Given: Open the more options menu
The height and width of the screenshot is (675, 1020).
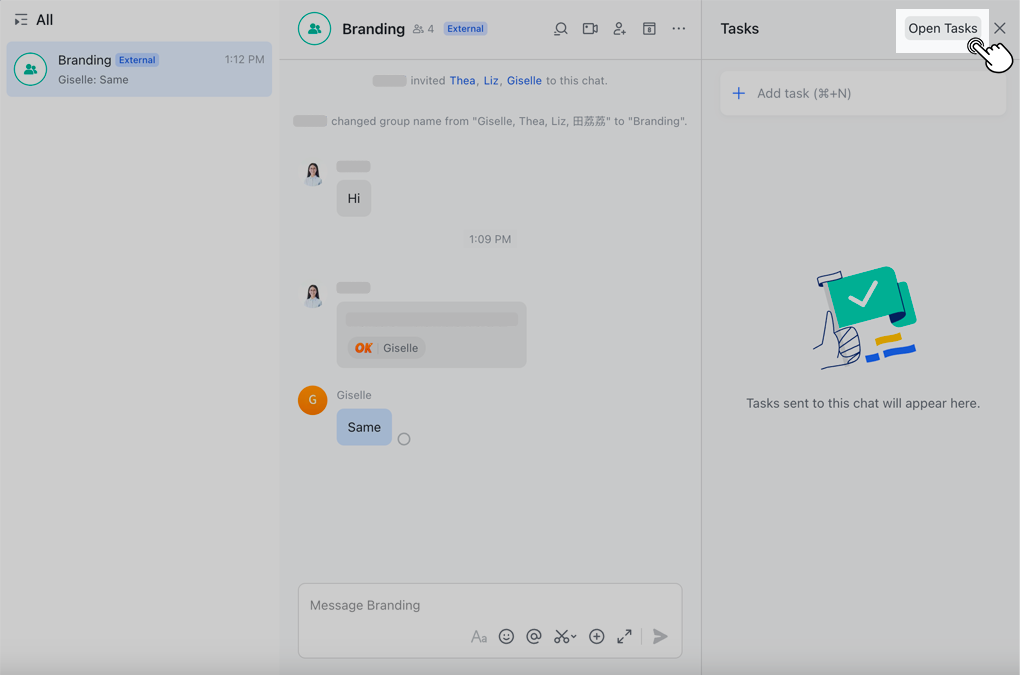Looking at the screenshot, I should (x=679, y=29).
